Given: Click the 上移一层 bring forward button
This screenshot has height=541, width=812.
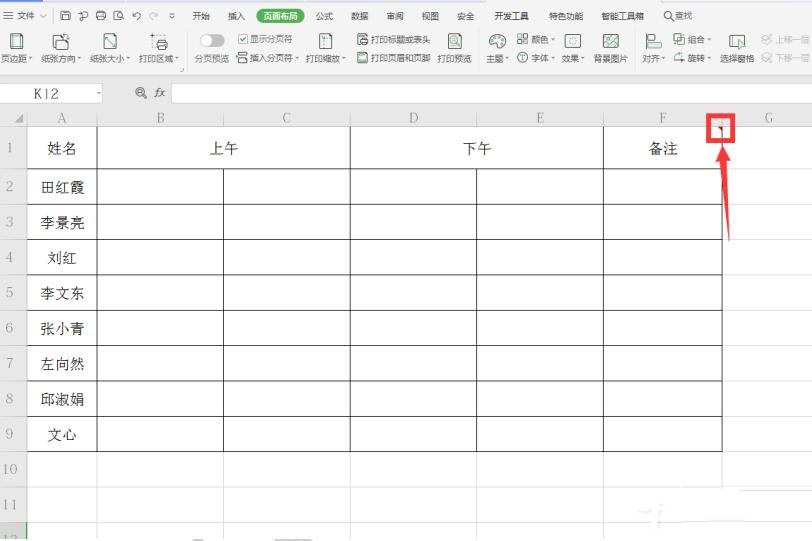Looking at the screenshot, I should 785,39.
